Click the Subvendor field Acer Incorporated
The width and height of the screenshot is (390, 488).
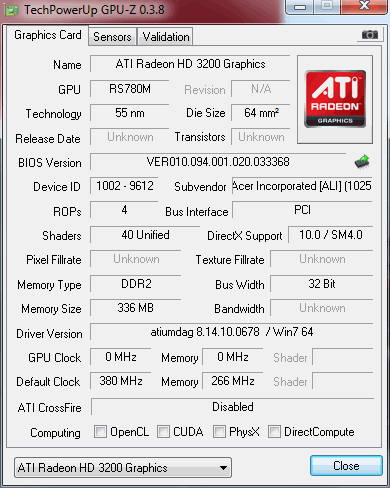click(302, 186)
